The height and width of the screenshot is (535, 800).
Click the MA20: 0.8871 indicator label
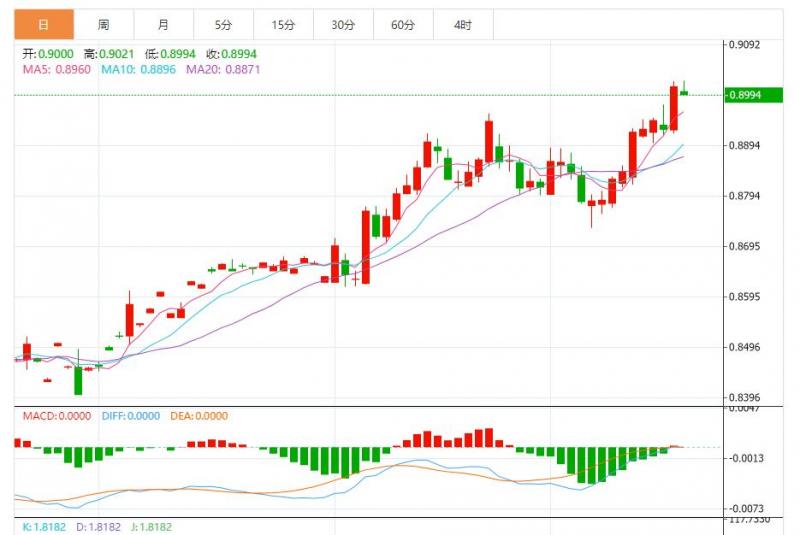223,69
